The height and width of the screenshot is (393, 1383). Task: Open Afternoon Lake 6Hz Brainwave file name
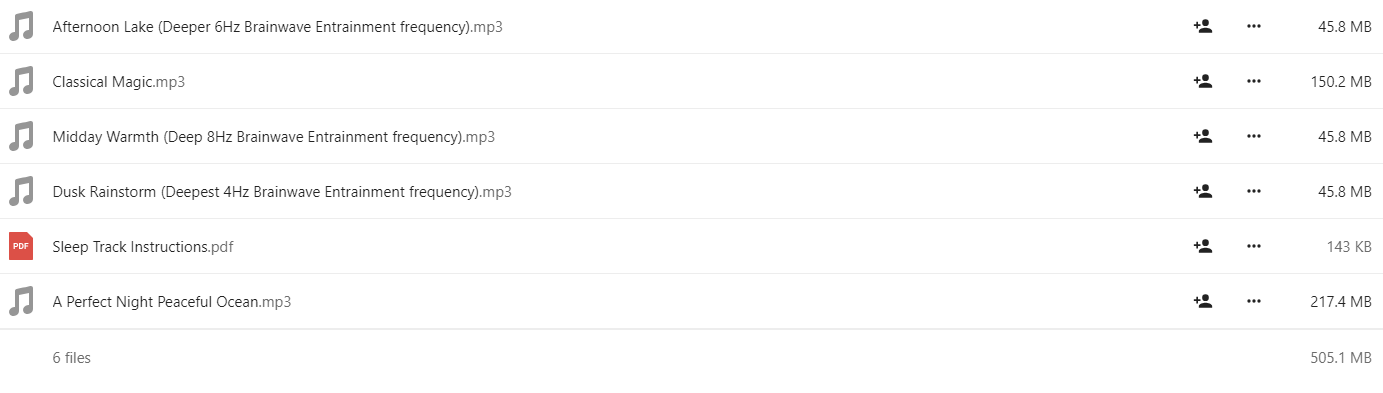coord(278,27)
